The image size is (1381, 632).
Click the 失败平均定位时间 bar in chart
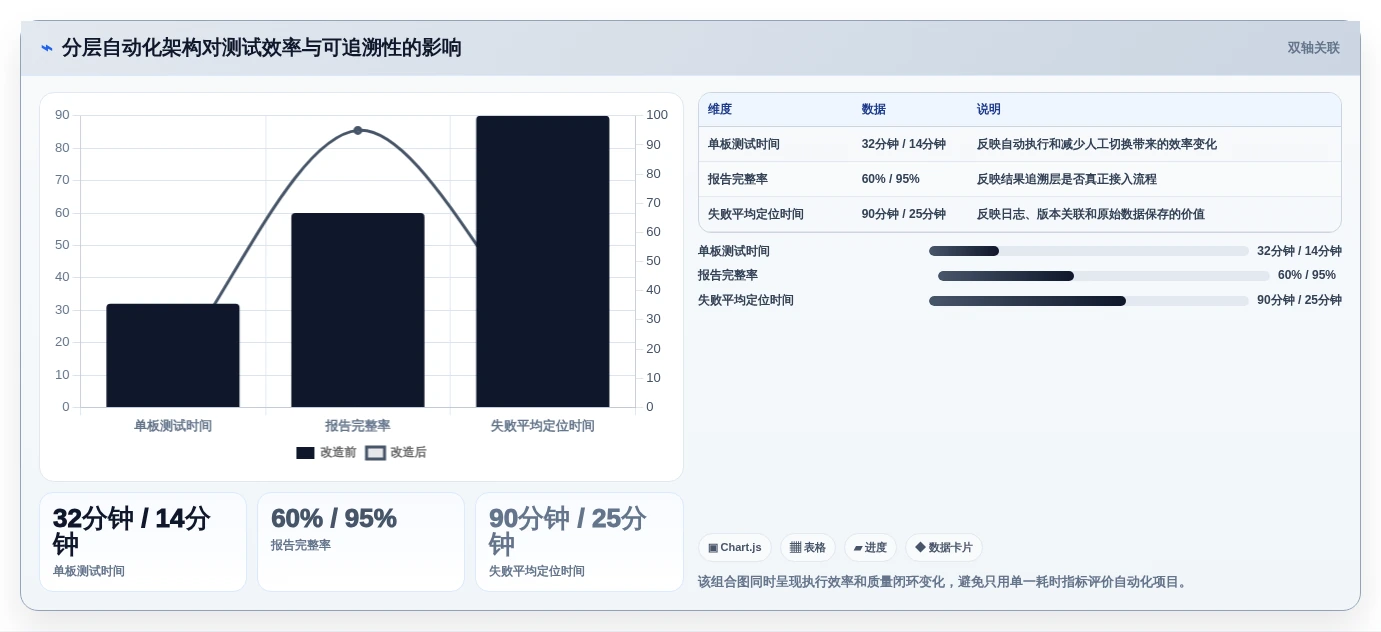[543, 262]
